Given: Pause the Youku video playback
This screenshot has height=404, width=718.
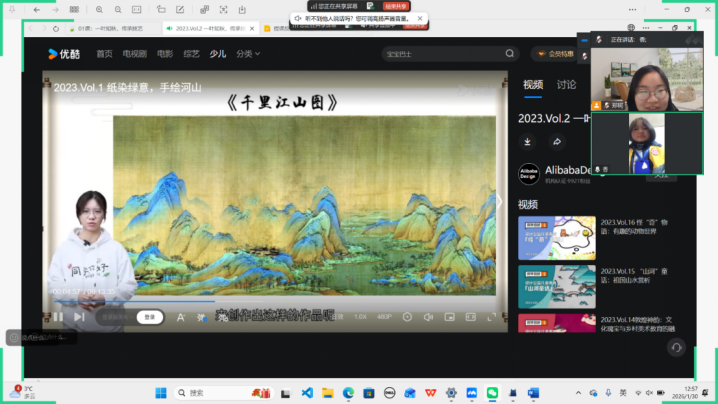Looking at the screenshot, I should pyautogui.click(x=58, y=317).
